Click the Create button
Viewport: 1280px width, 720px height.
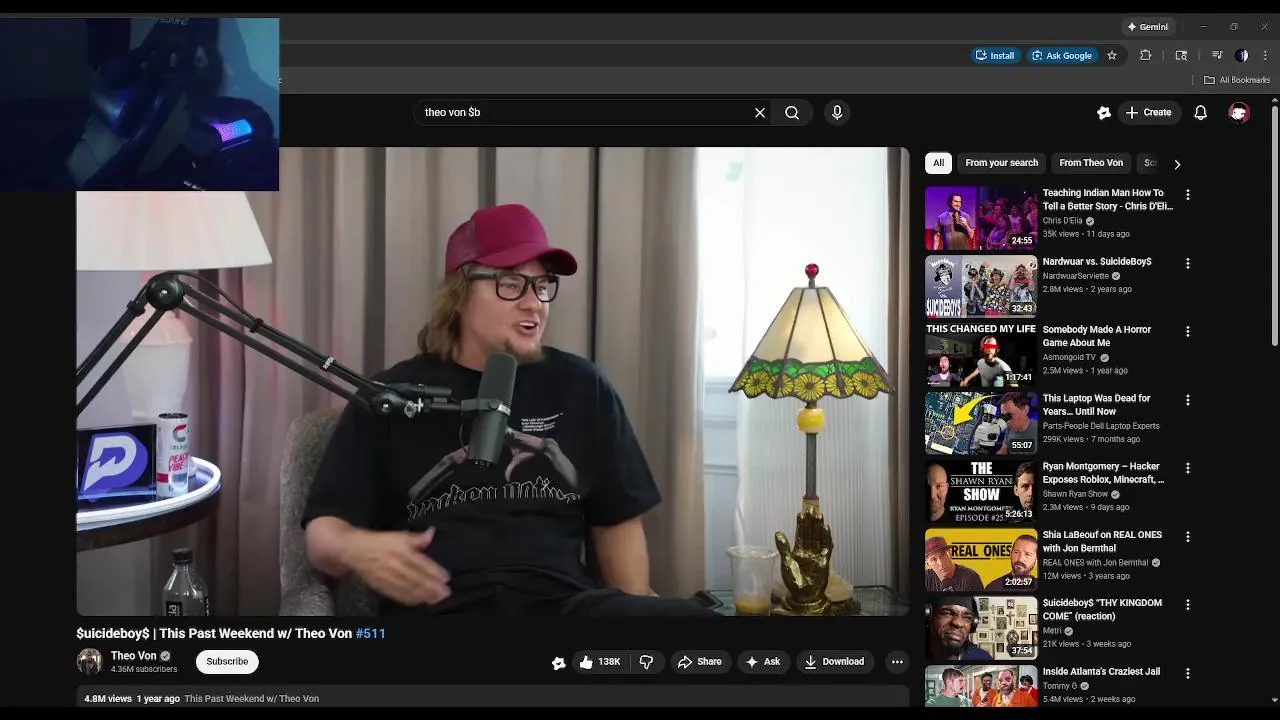click(x=1148, y=113)
